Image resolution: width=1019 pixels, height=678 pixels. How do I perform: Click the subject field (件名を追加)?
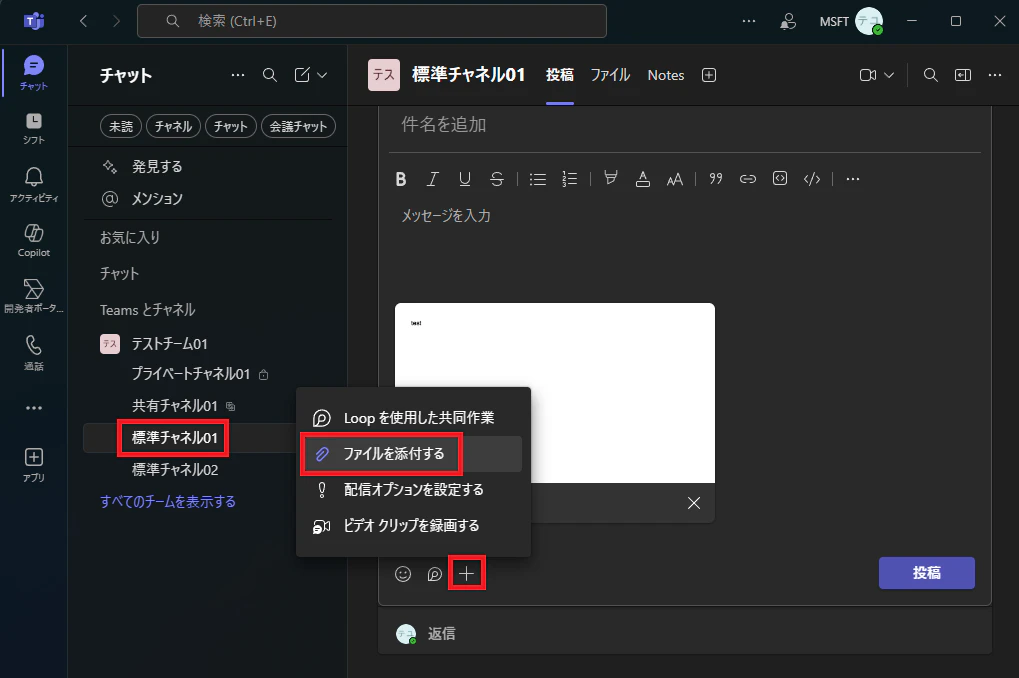coord(684,125)
